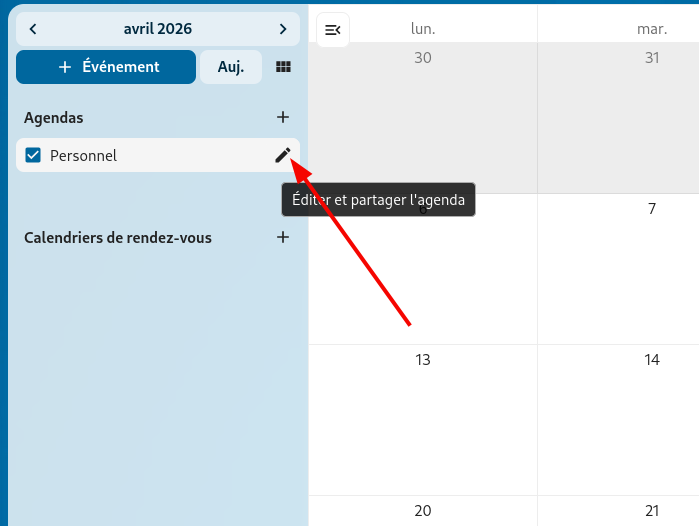This screenshot has width=699, height=526.
Task: Open the avril 2026 month picker
Action: point(158,29)
